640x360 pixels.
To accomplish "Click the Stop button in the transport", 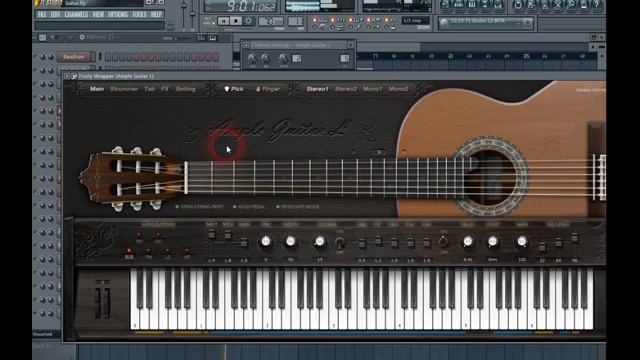I will [x=236, y=21].
